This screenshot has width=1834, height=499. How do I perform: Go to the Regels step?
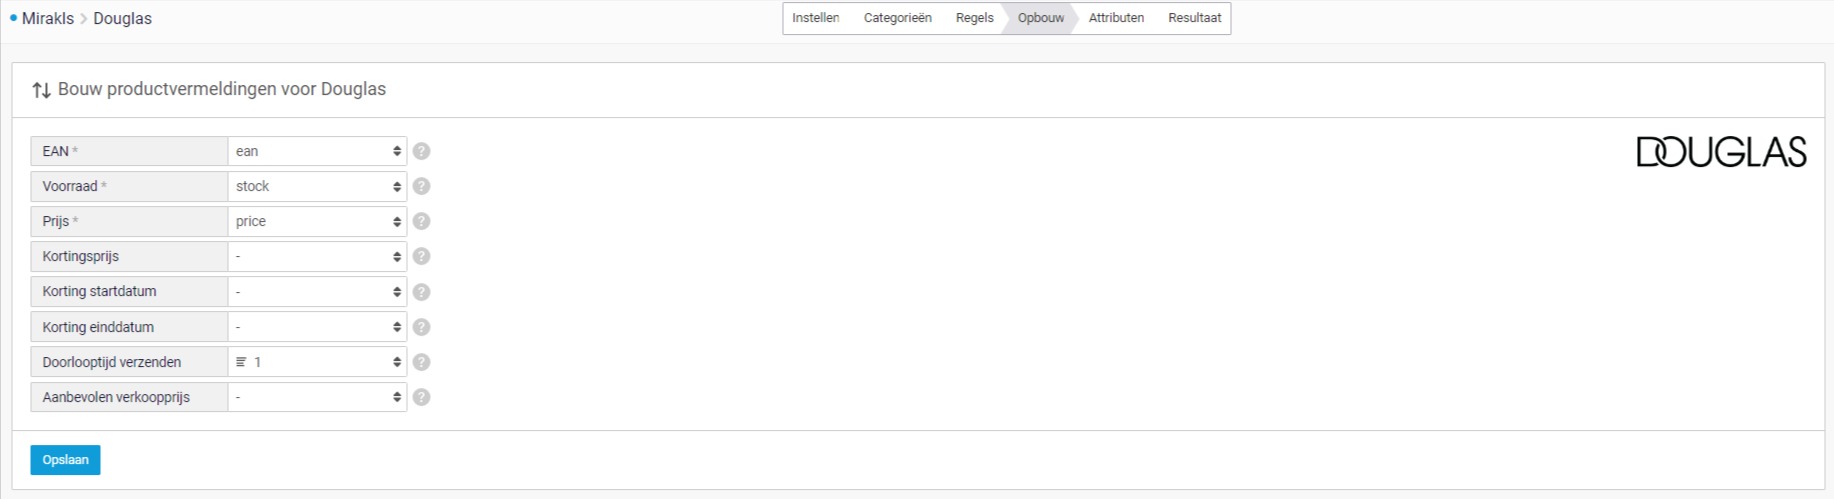coord(975,18)
